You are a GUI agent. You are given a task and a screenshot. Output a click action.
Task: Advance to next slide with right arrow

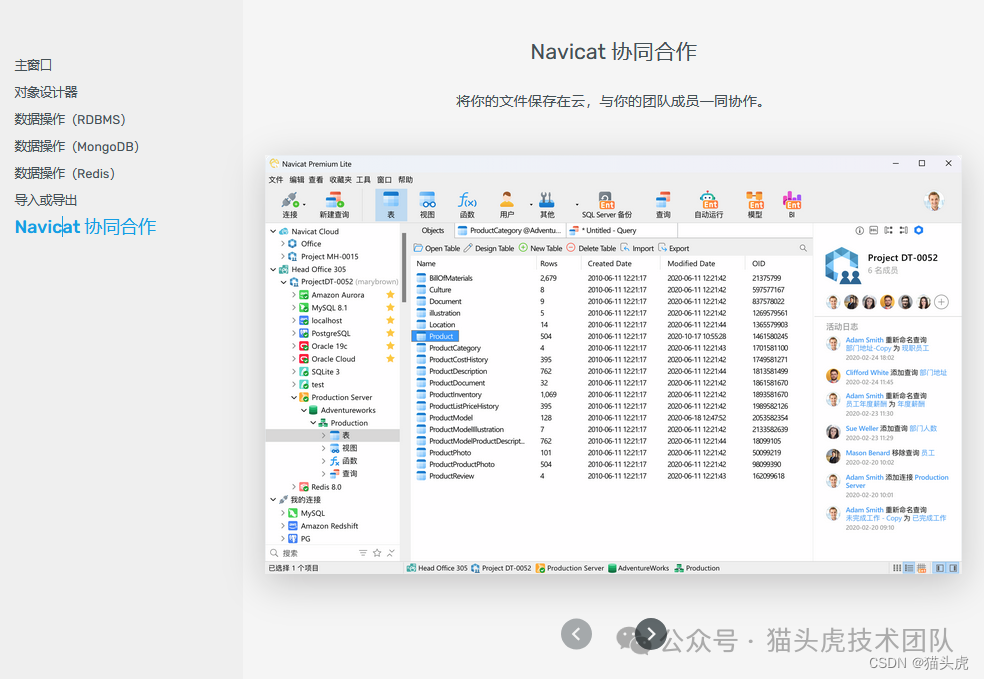pos(651,634)
